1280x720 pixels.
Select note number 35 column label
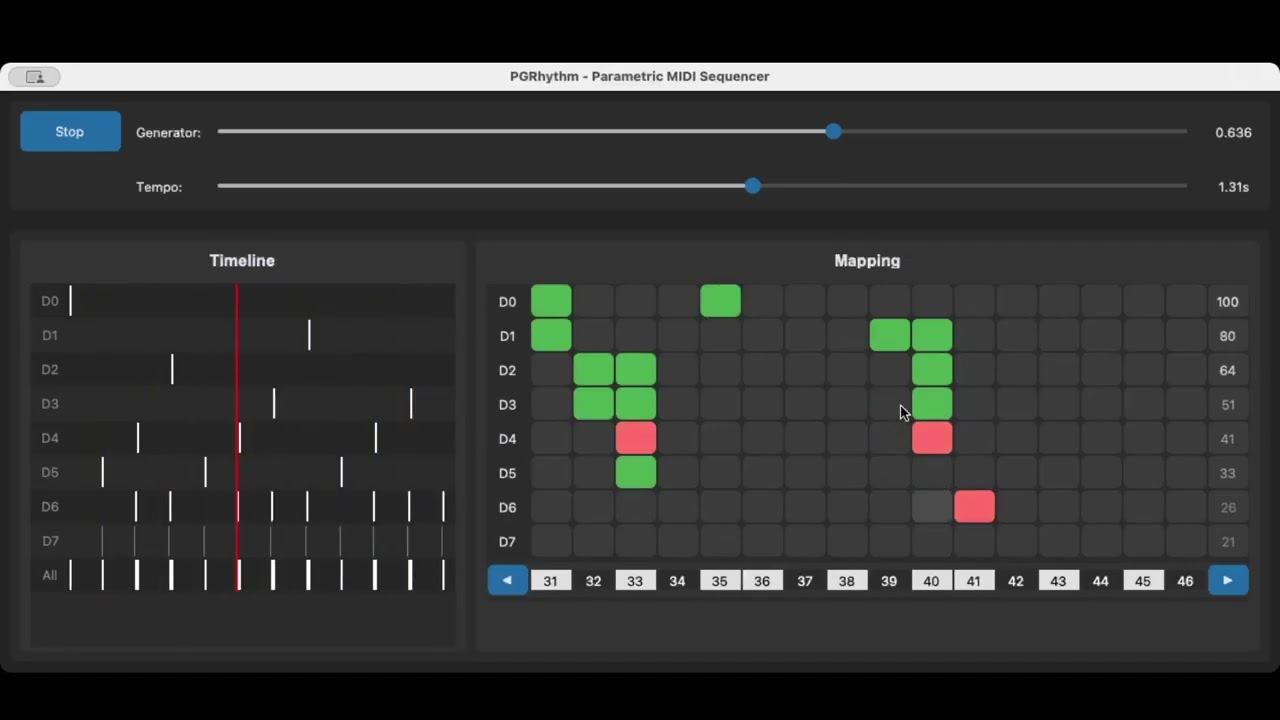pyautogui.click(x=720, y=581)
